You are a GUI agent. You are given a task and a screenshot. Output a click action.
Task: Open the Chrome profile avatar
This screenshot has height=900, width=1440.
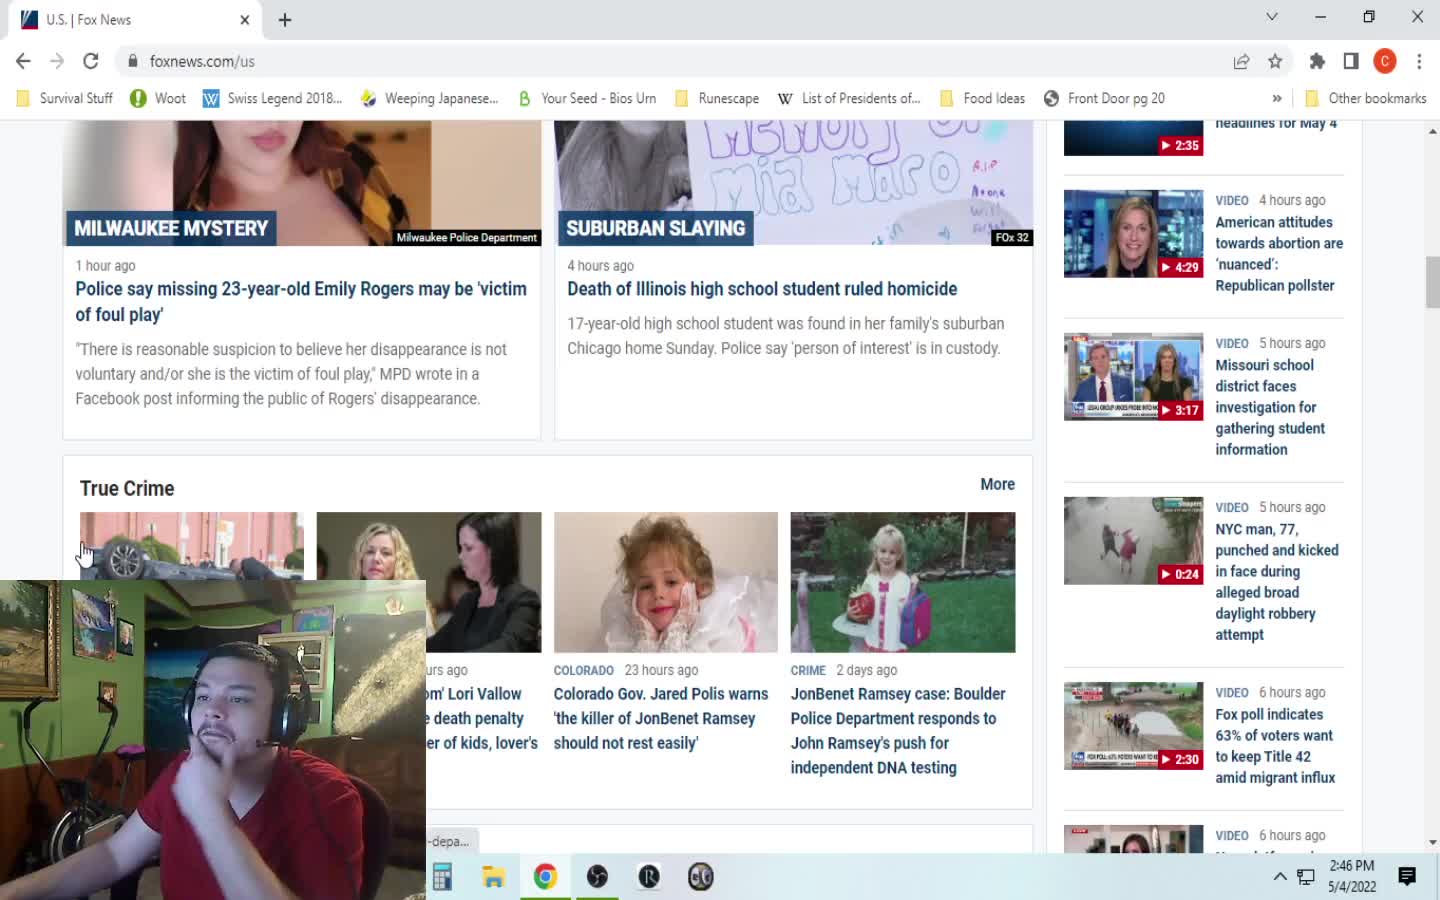[x=1385, y=61]
